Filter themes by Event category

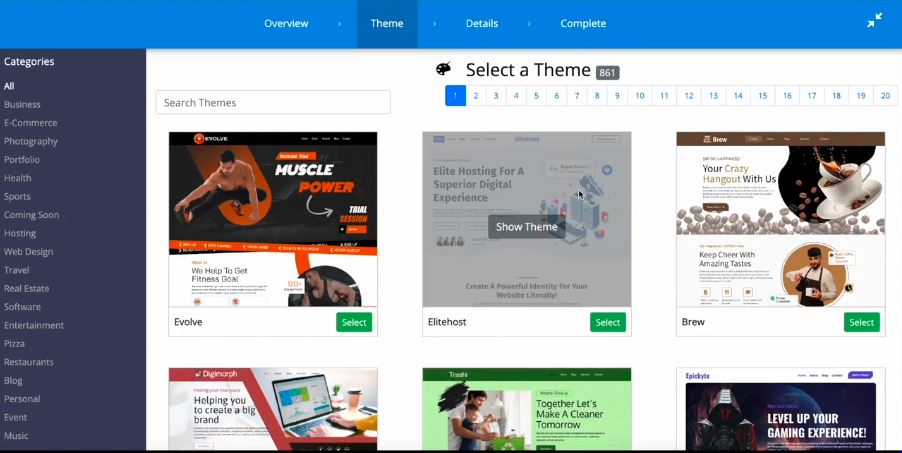tap(15, 417)
